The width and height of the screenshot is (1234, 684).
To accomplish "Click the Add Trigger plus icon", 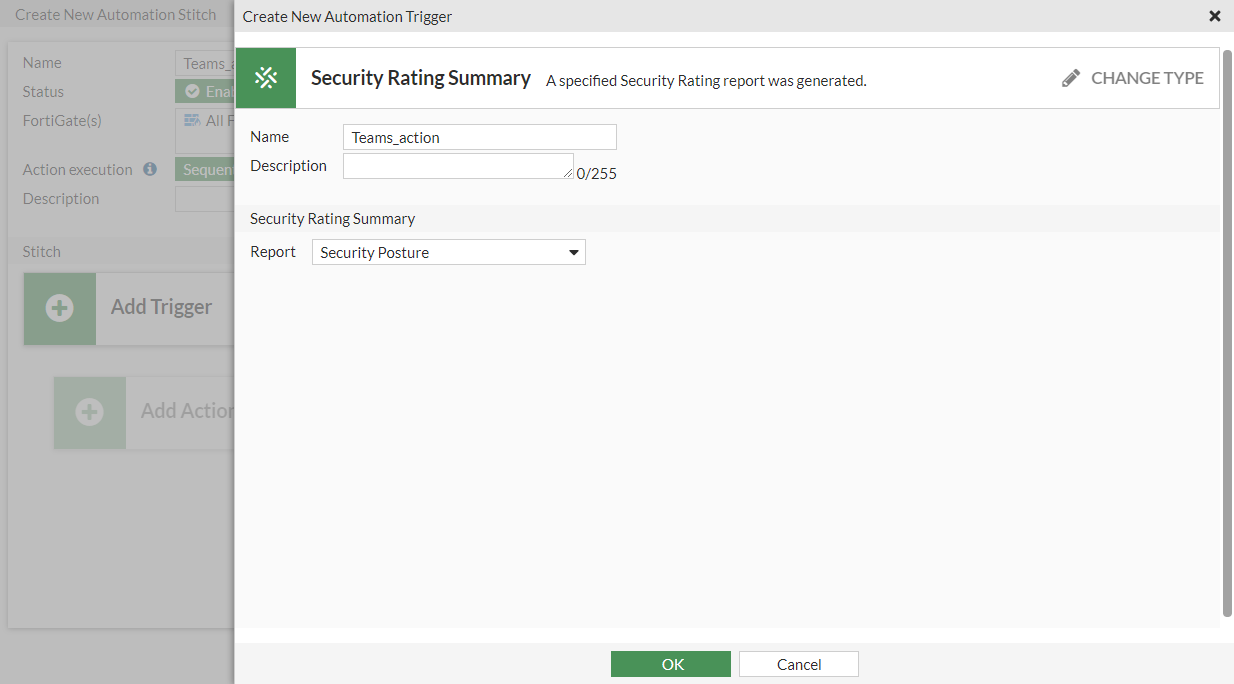I will point(60,308).
